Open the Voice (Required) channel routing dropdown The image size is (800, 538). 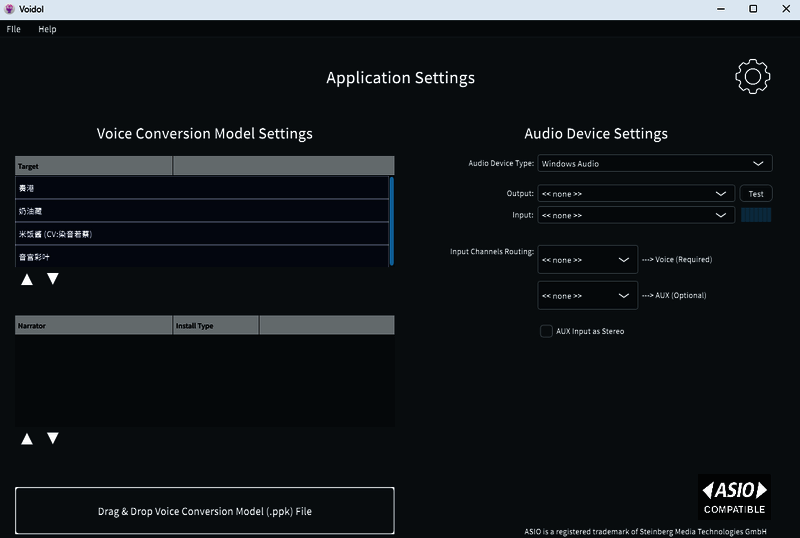point(587,260)
